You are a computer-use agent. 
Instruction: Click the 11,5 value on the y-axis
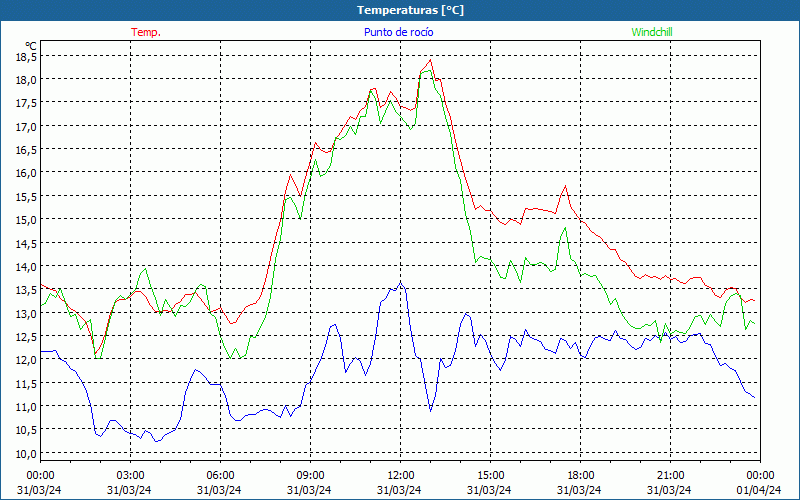tap(26, 383)
